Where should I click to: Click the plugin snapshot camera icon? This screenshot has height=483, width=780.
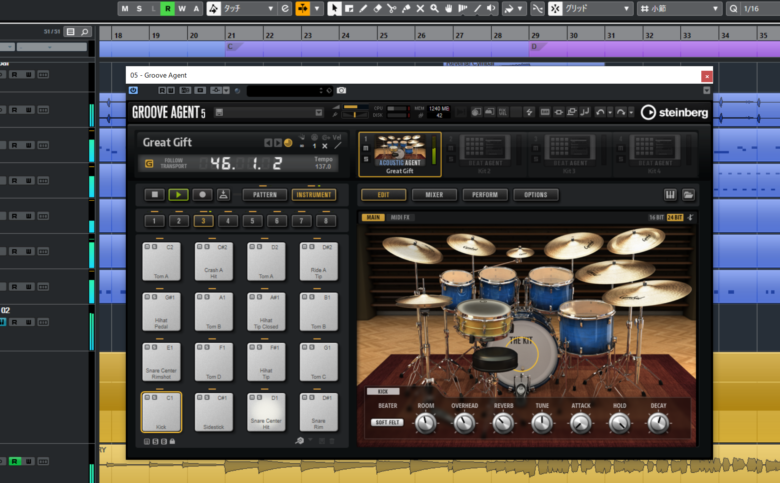coord(341,91)
